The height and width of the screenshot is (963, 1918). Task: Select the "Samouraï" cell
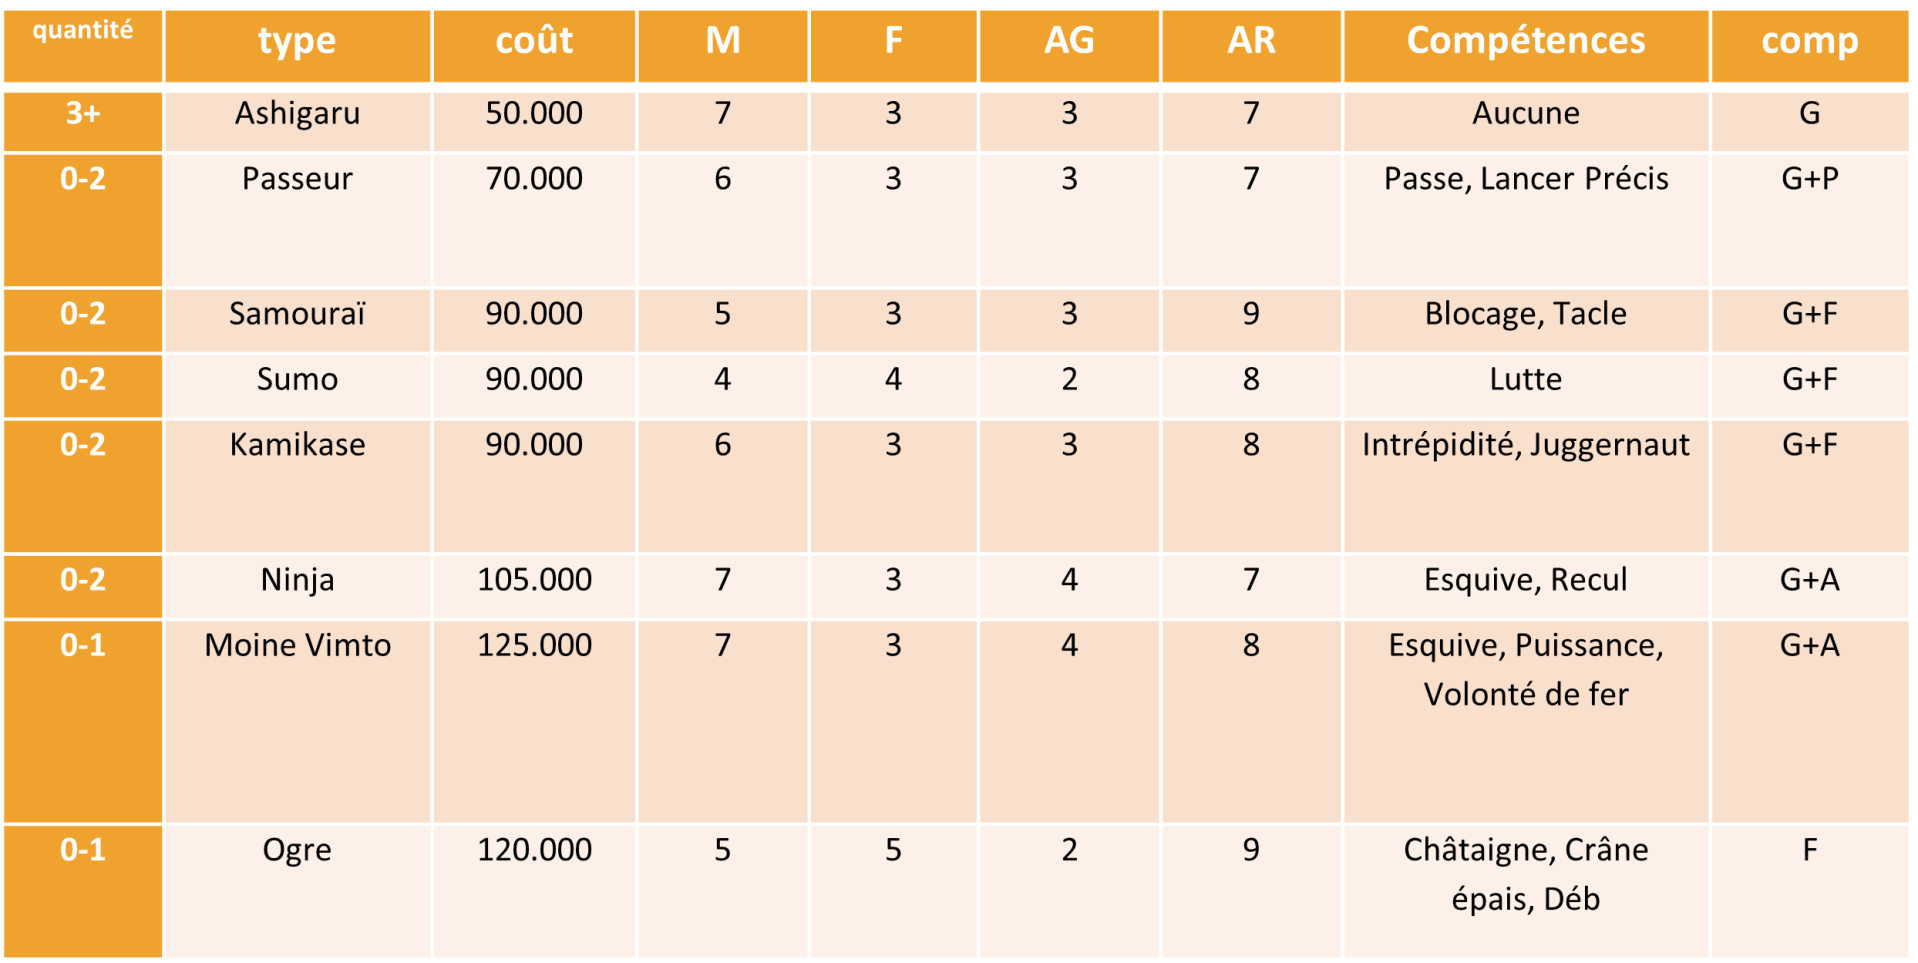point(297,314)
